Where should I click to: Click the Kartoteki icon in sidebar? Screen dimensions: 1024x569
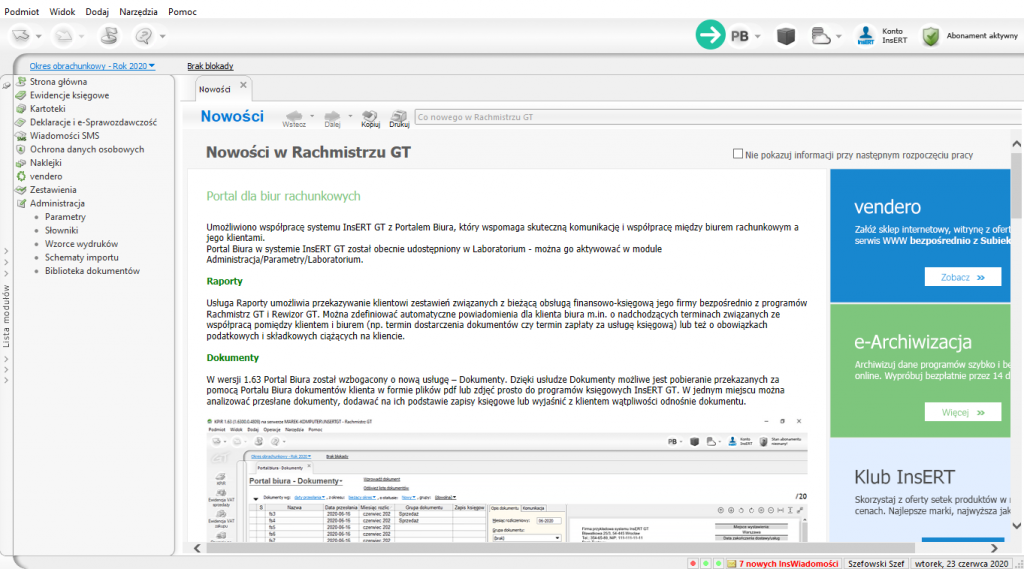click(21, 108)
